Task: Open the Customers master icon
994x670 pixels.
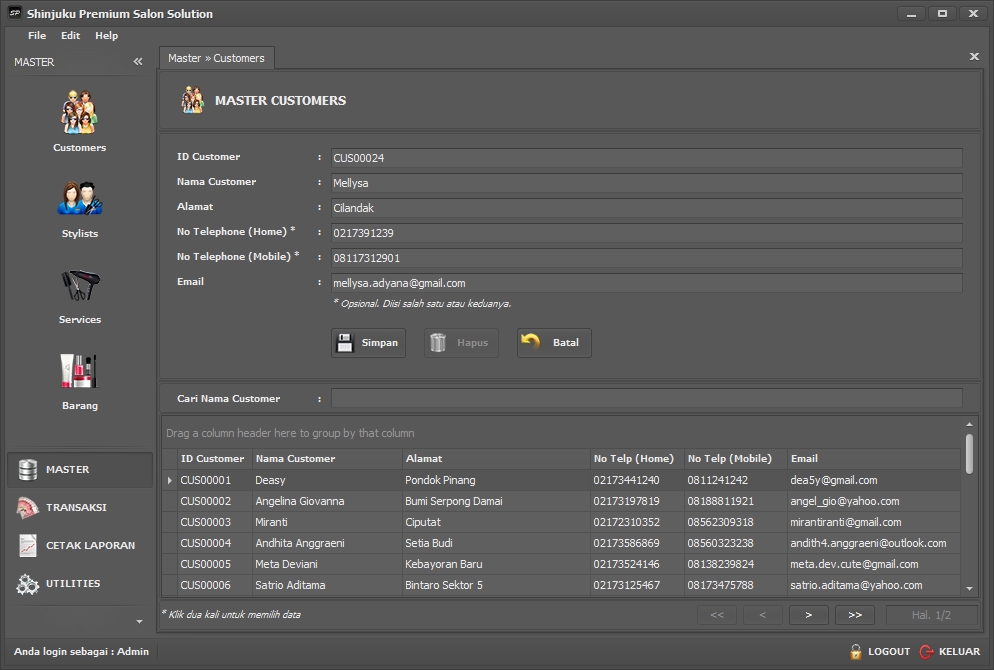Action: coord(79,113)
